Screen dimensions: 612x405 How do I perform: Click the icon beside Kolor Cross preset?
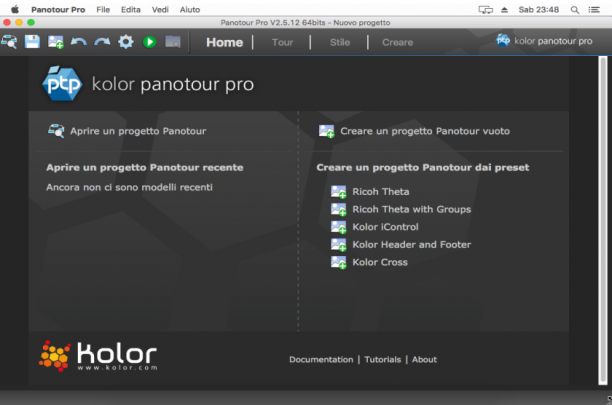(x=338, y=262)
